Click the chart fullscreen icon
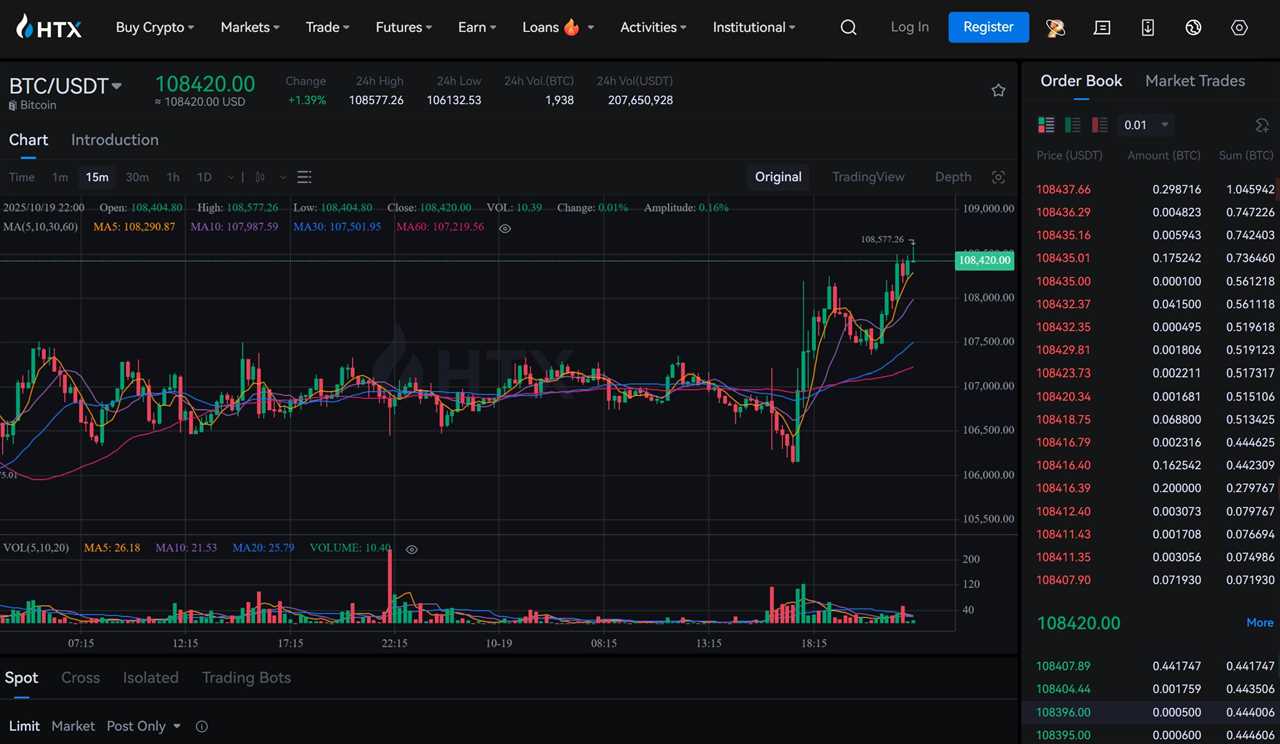This screenshot has height=744, width=1280. coord(998,177)
